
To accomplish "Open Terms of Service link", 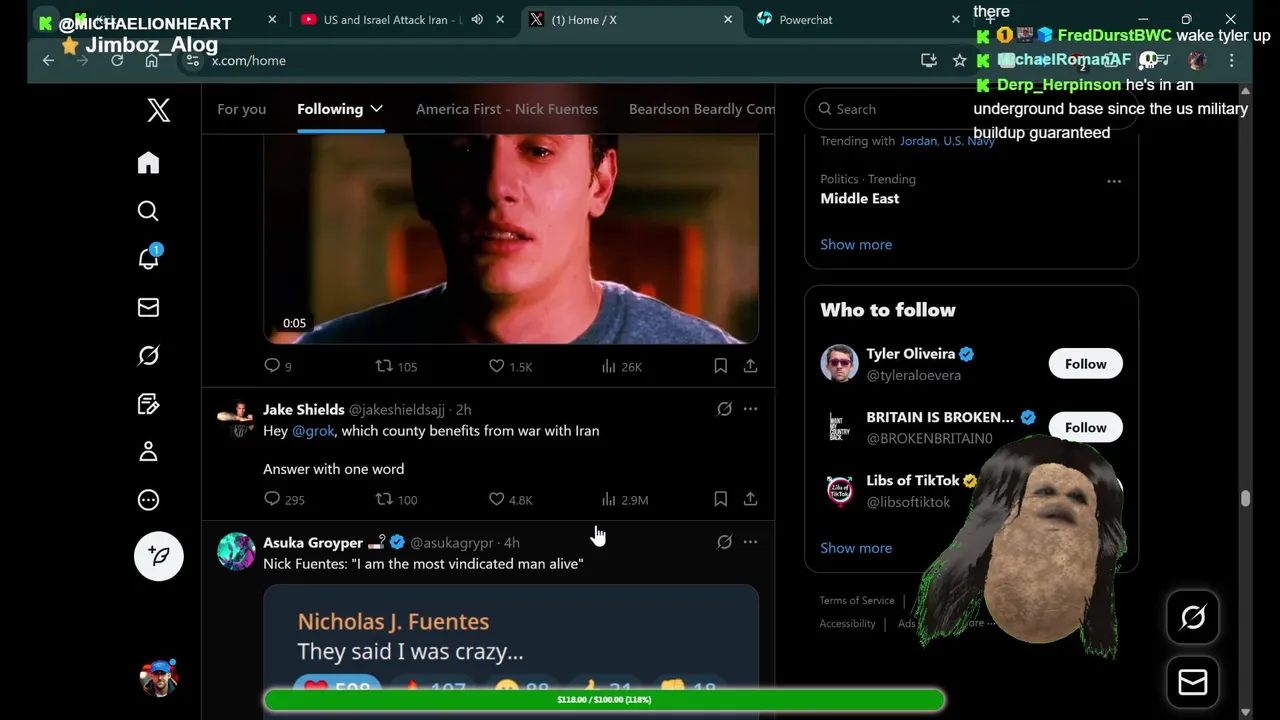I will click(x=857, y=600).
